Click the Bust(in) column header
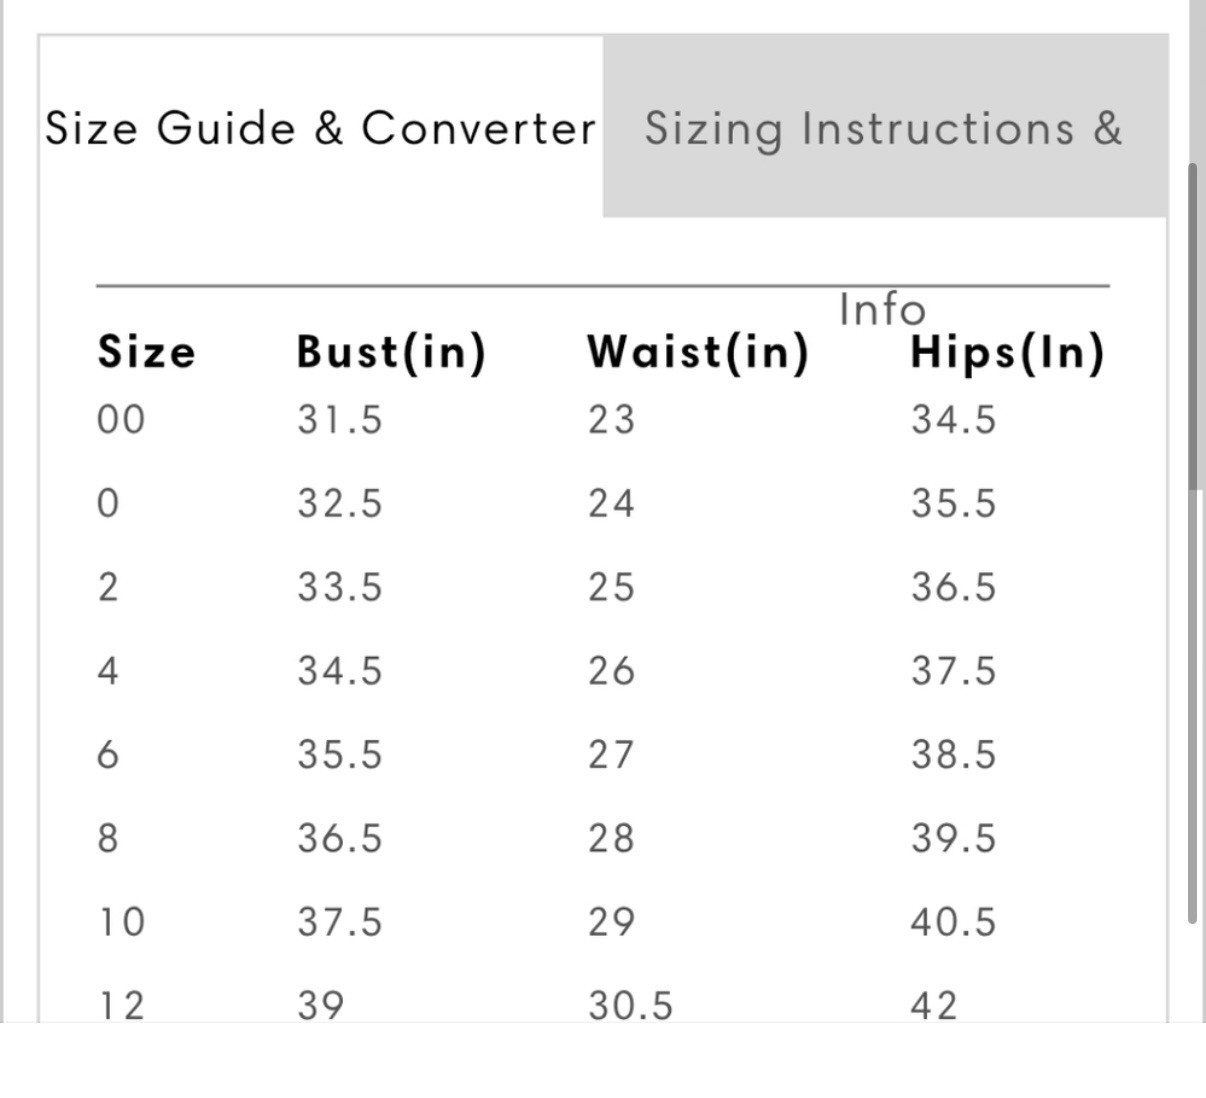 391,353
